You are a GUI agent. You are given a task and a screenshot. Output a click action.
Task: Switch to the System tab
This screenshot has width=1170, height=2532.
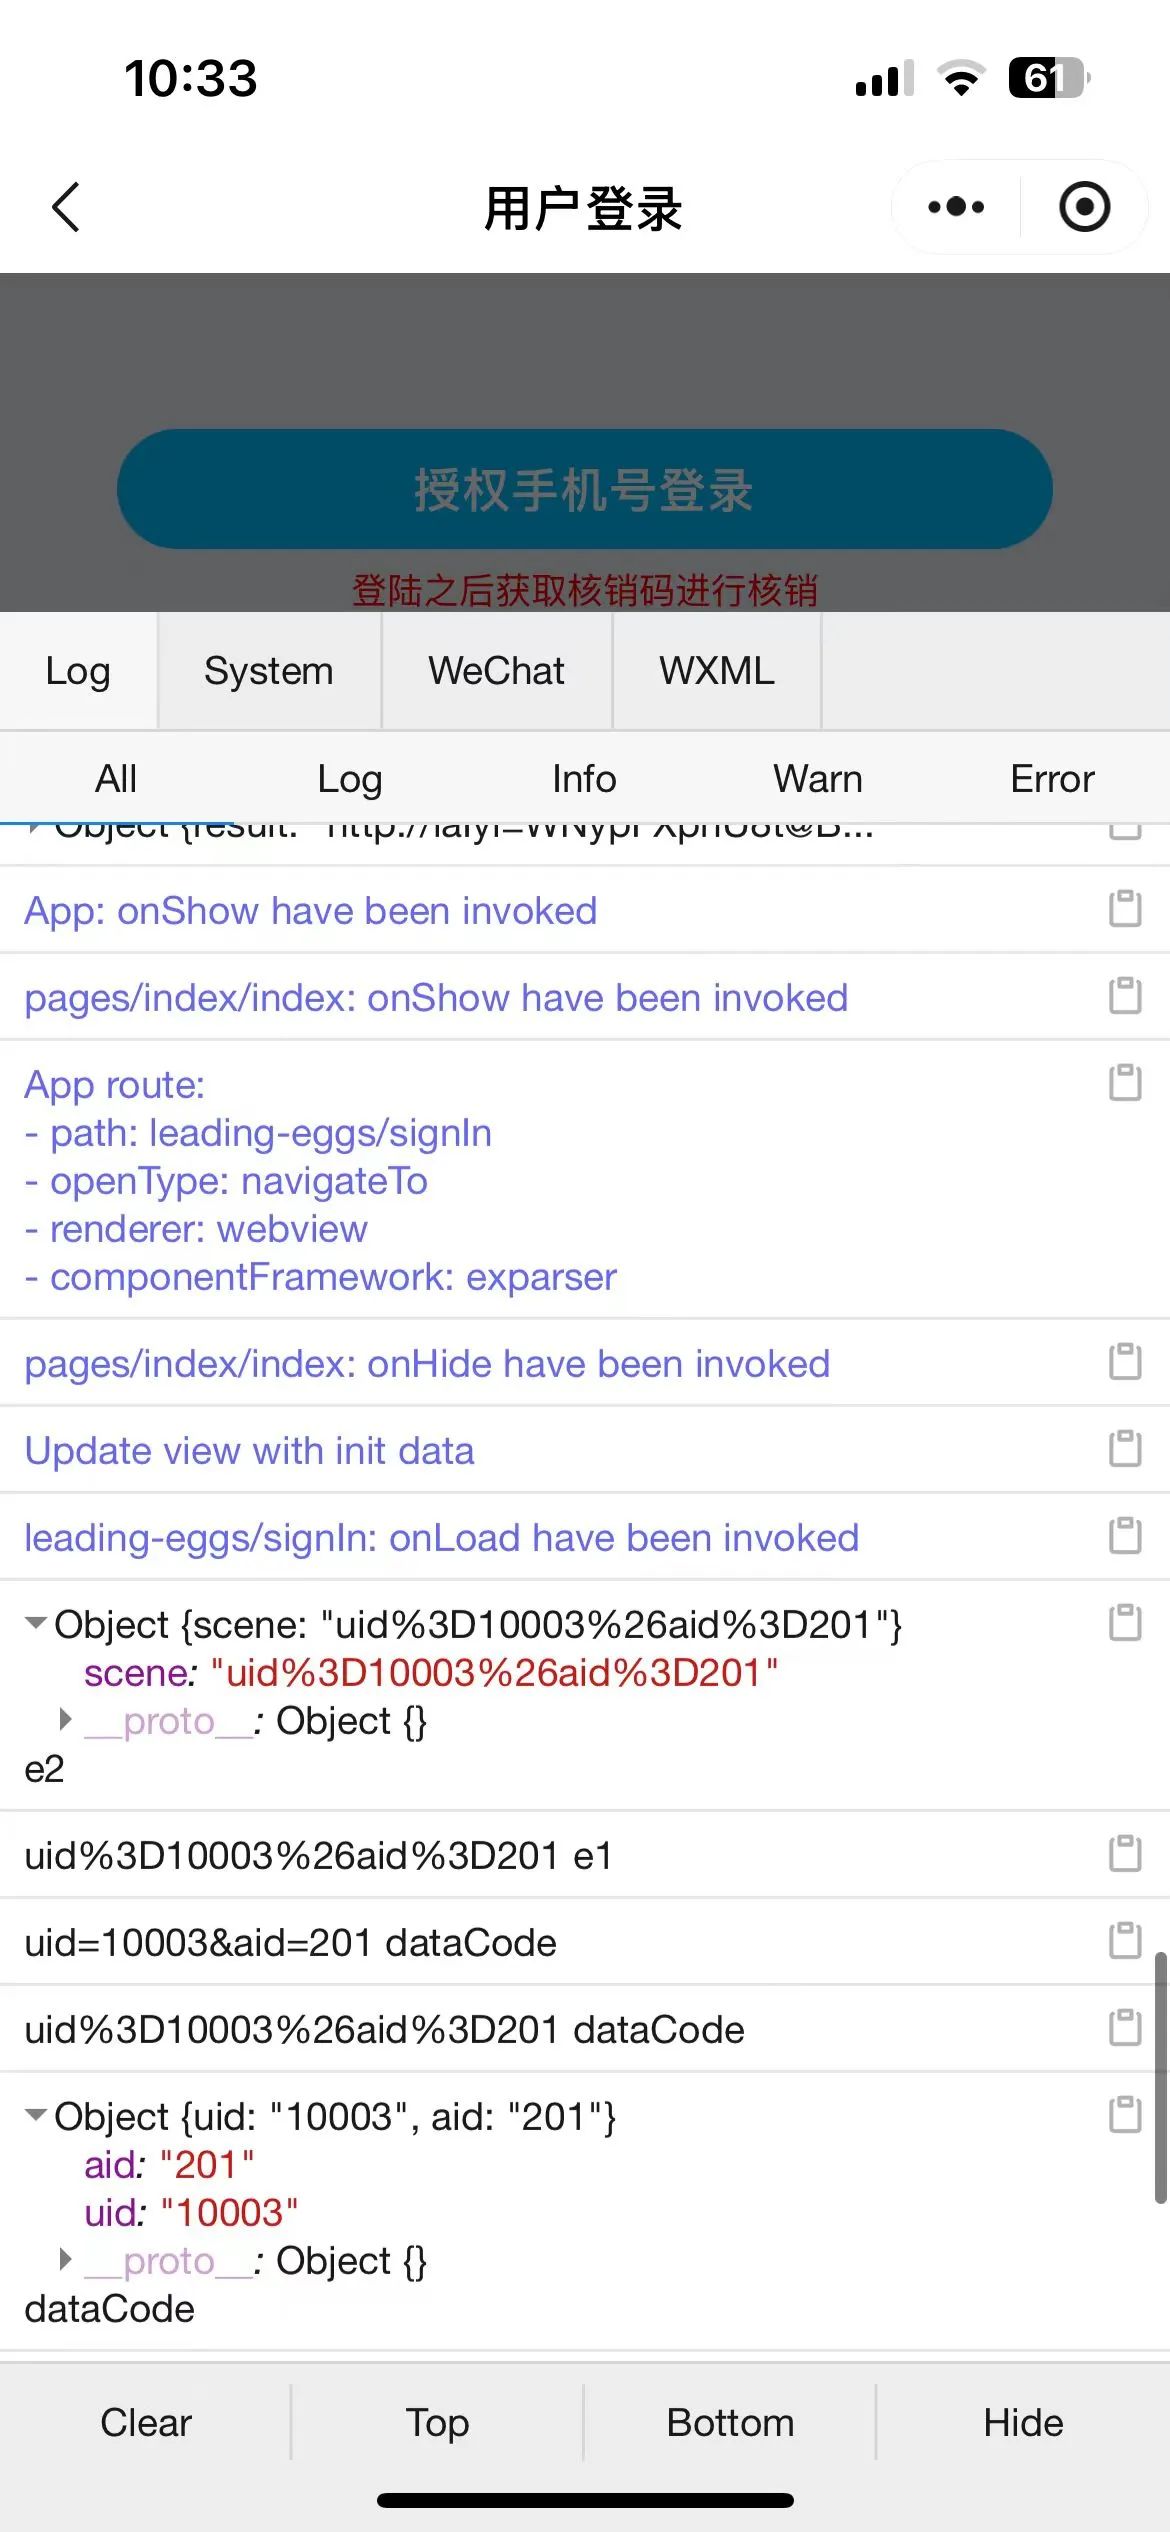269,670
